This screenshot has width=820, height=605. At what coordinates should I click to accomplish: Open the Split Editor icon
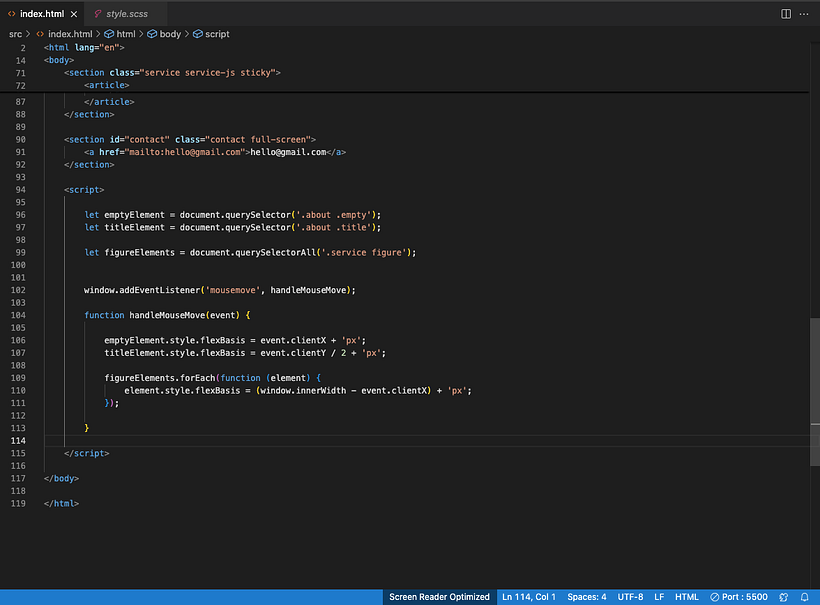pos(786,13)
